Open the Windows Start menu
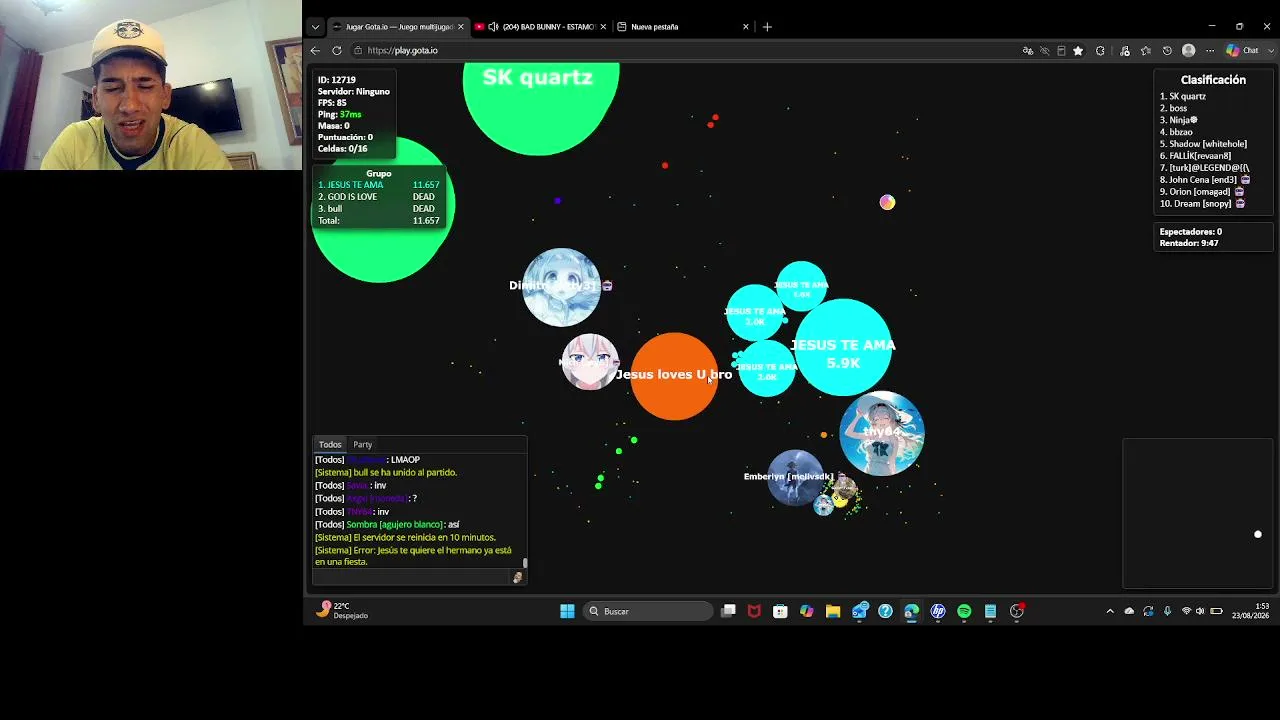1280x720 pixels. (567, 611)
